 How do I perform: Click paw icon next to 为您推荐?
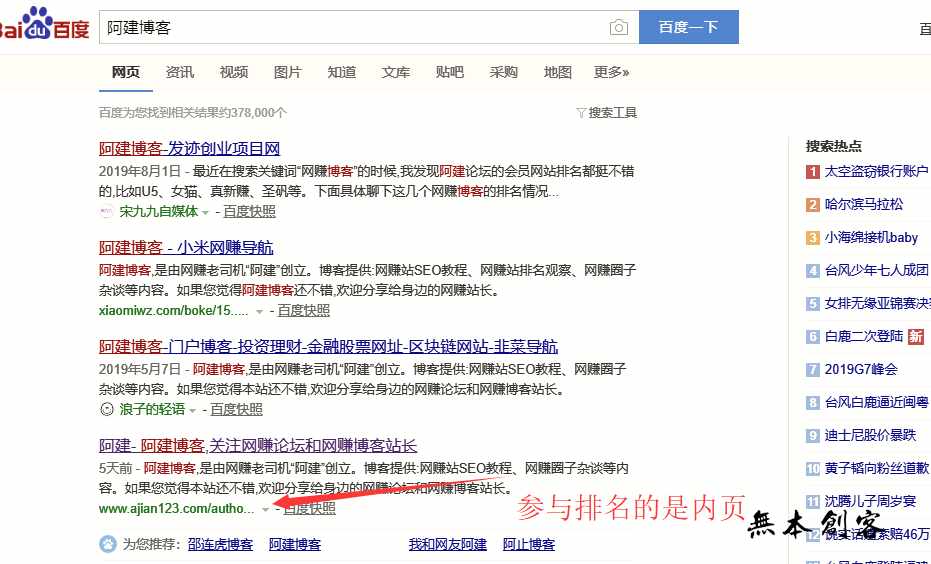tap(107, 543)
